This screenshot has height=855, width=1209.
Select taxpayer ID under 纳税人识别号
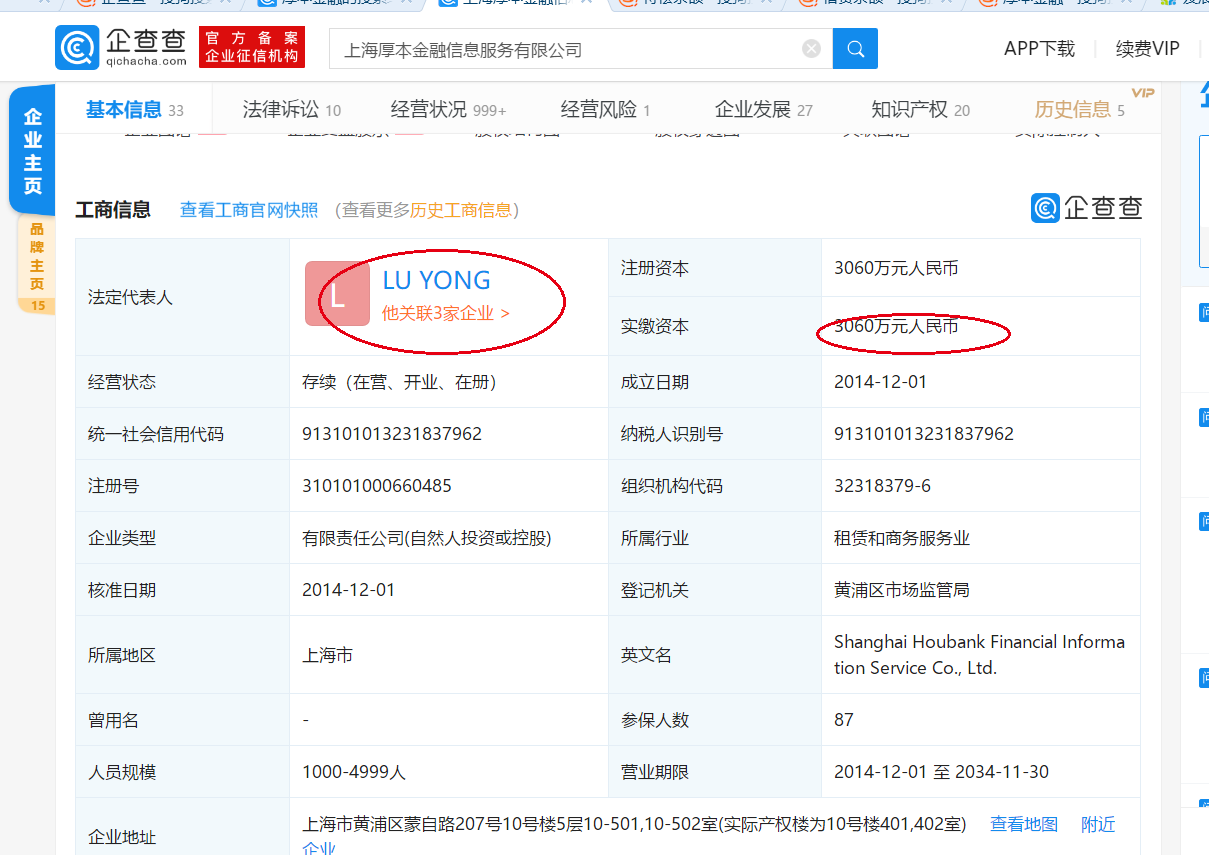(924, 434)
